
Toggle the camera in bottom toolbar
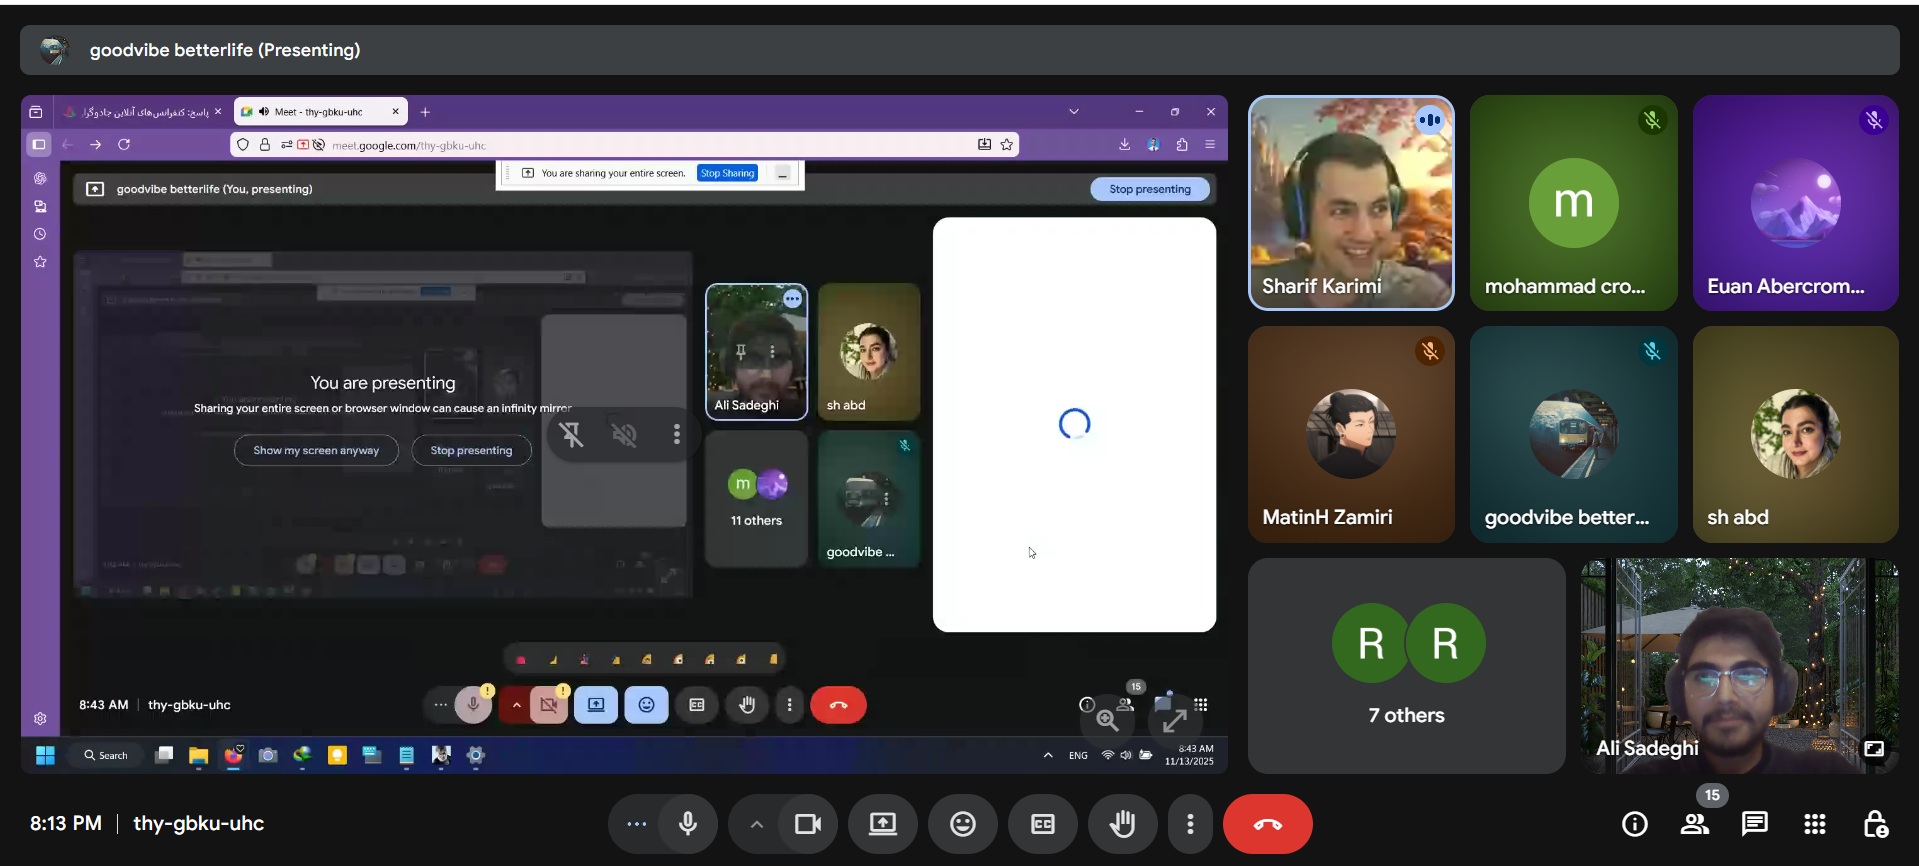click(x=807, y=824)
